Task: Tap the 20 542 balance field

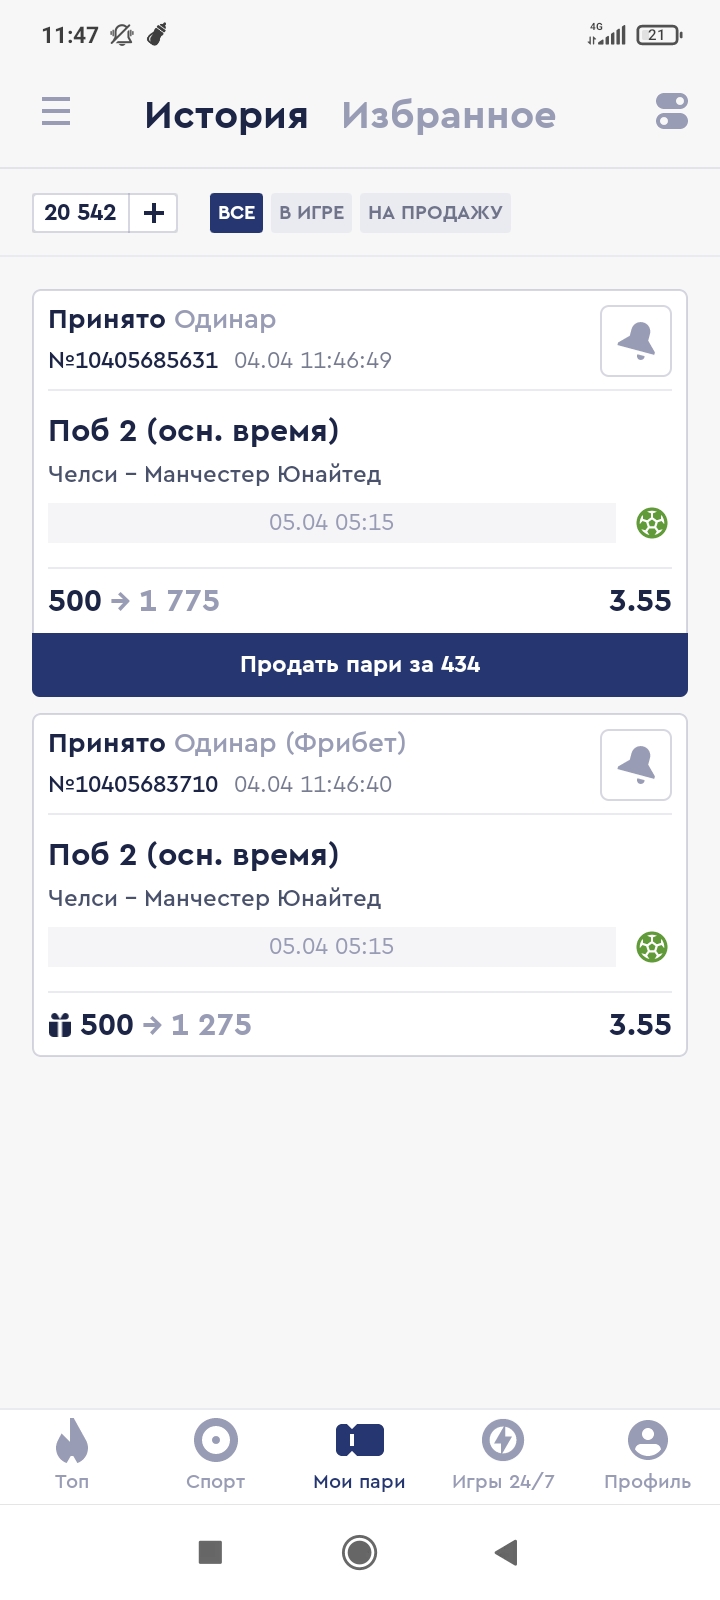Action: pyautogui.click(x=81, y=213)
